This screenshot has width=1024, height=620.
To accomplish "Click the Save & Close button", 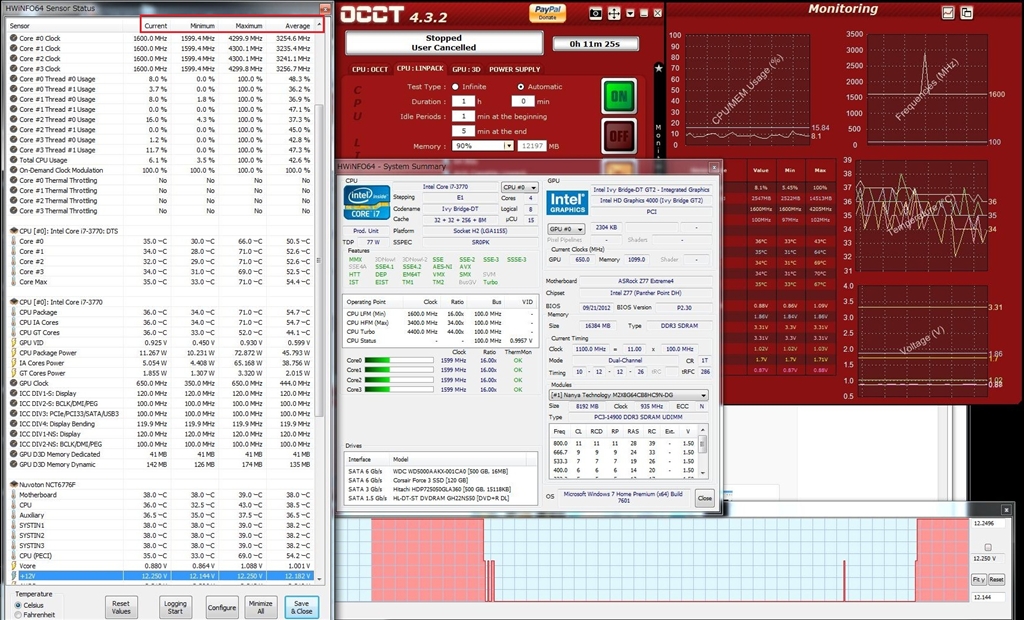I will pyautogui.click(x=302, y=607).
